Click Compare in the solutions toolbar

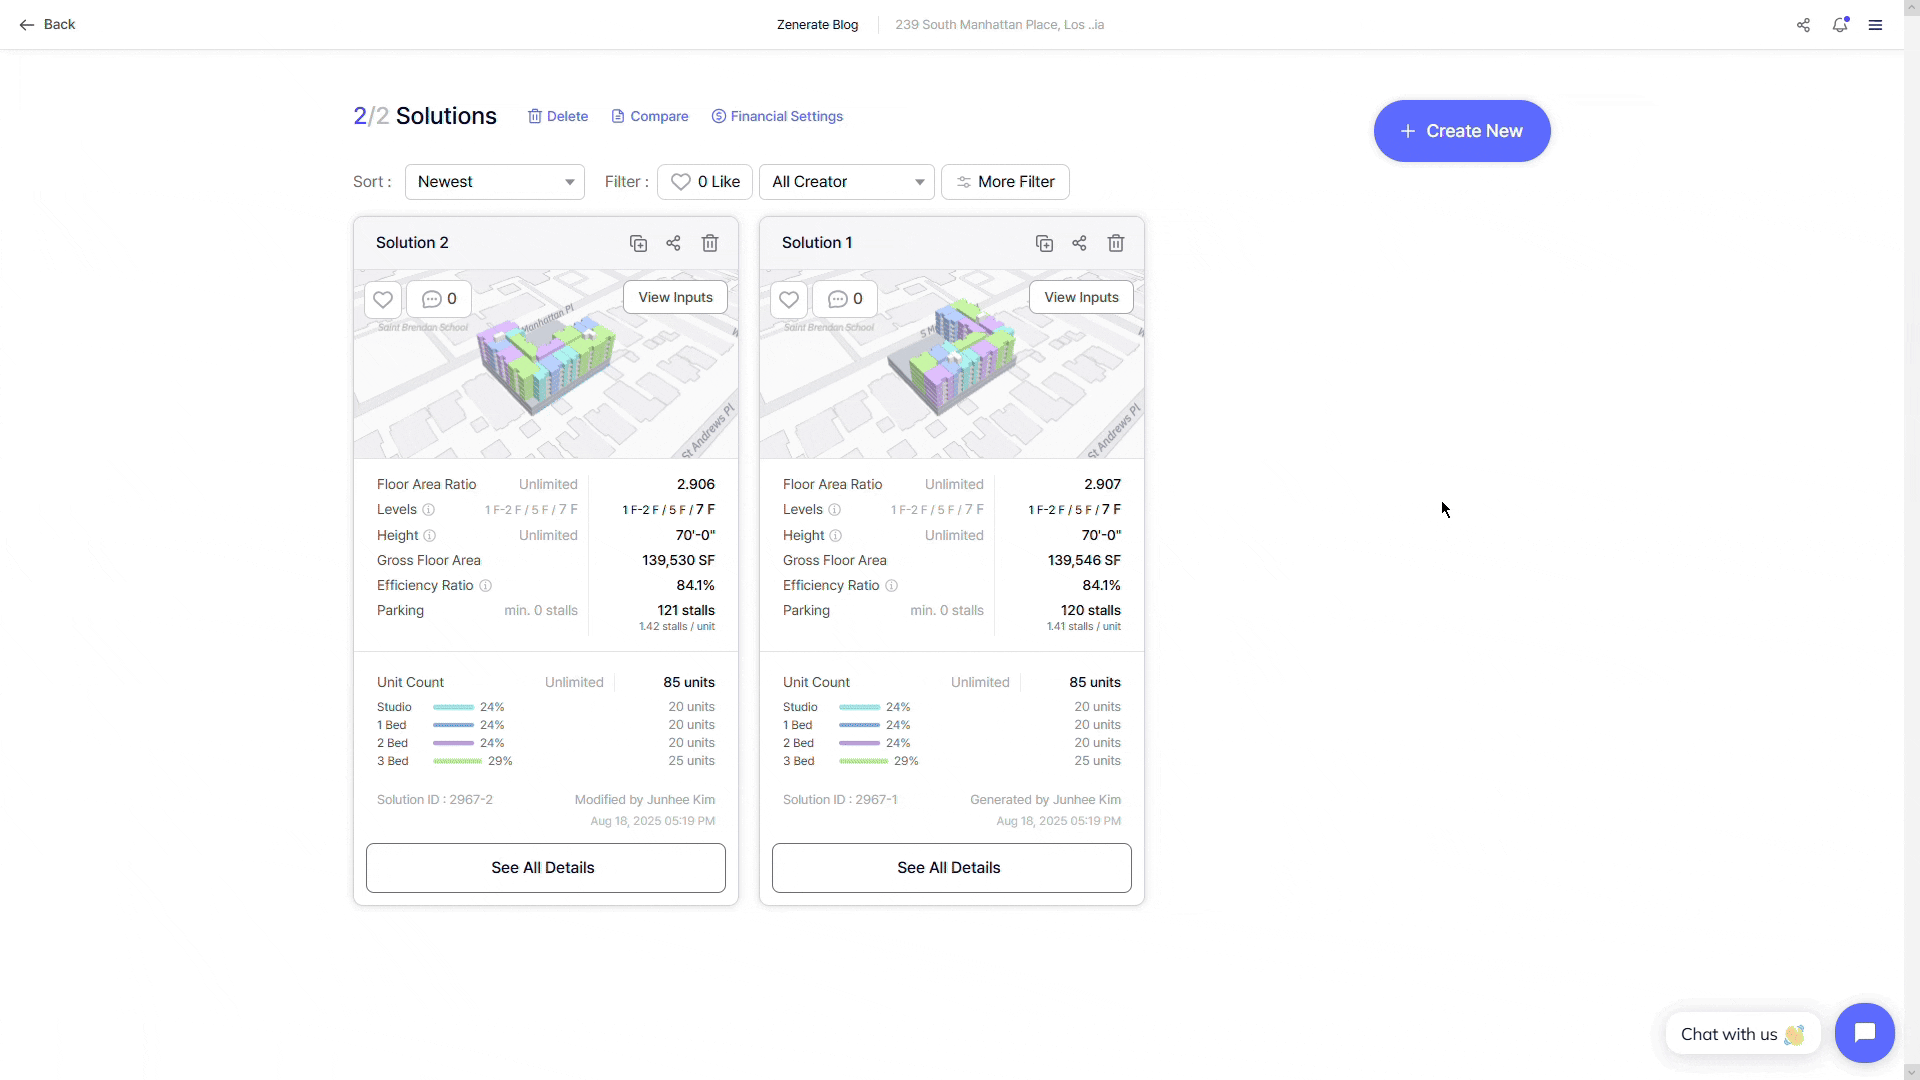click(x=650, y=116)
